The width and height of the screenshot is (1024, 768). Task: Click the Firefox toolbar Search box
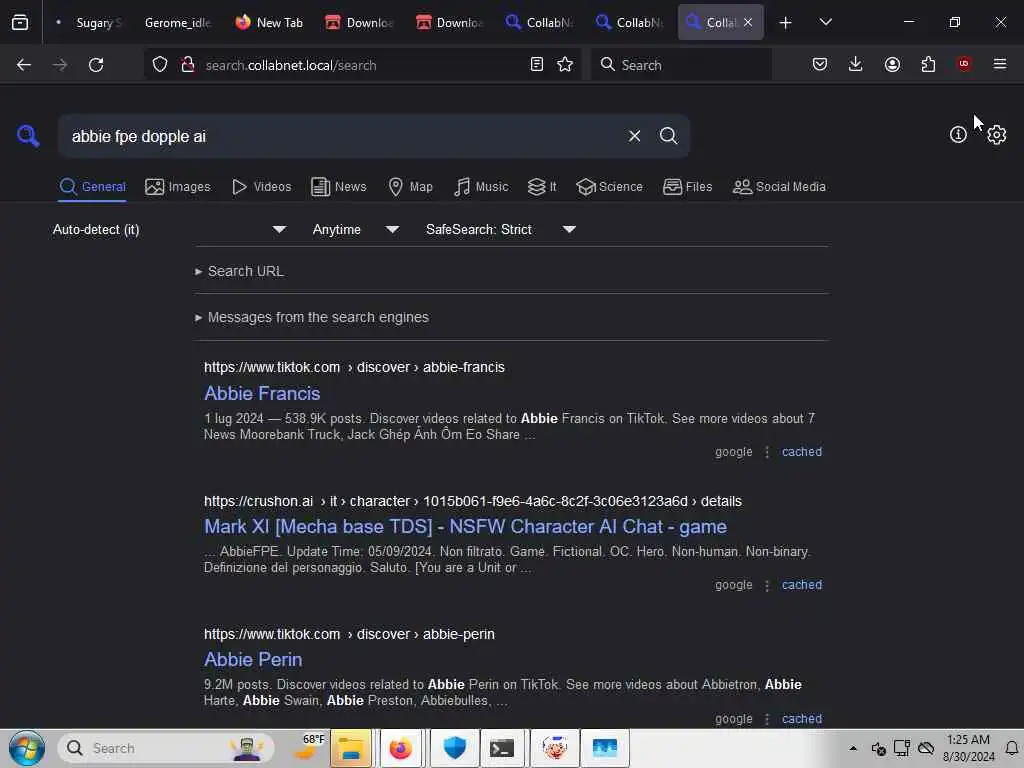click(x=681, y=65)
